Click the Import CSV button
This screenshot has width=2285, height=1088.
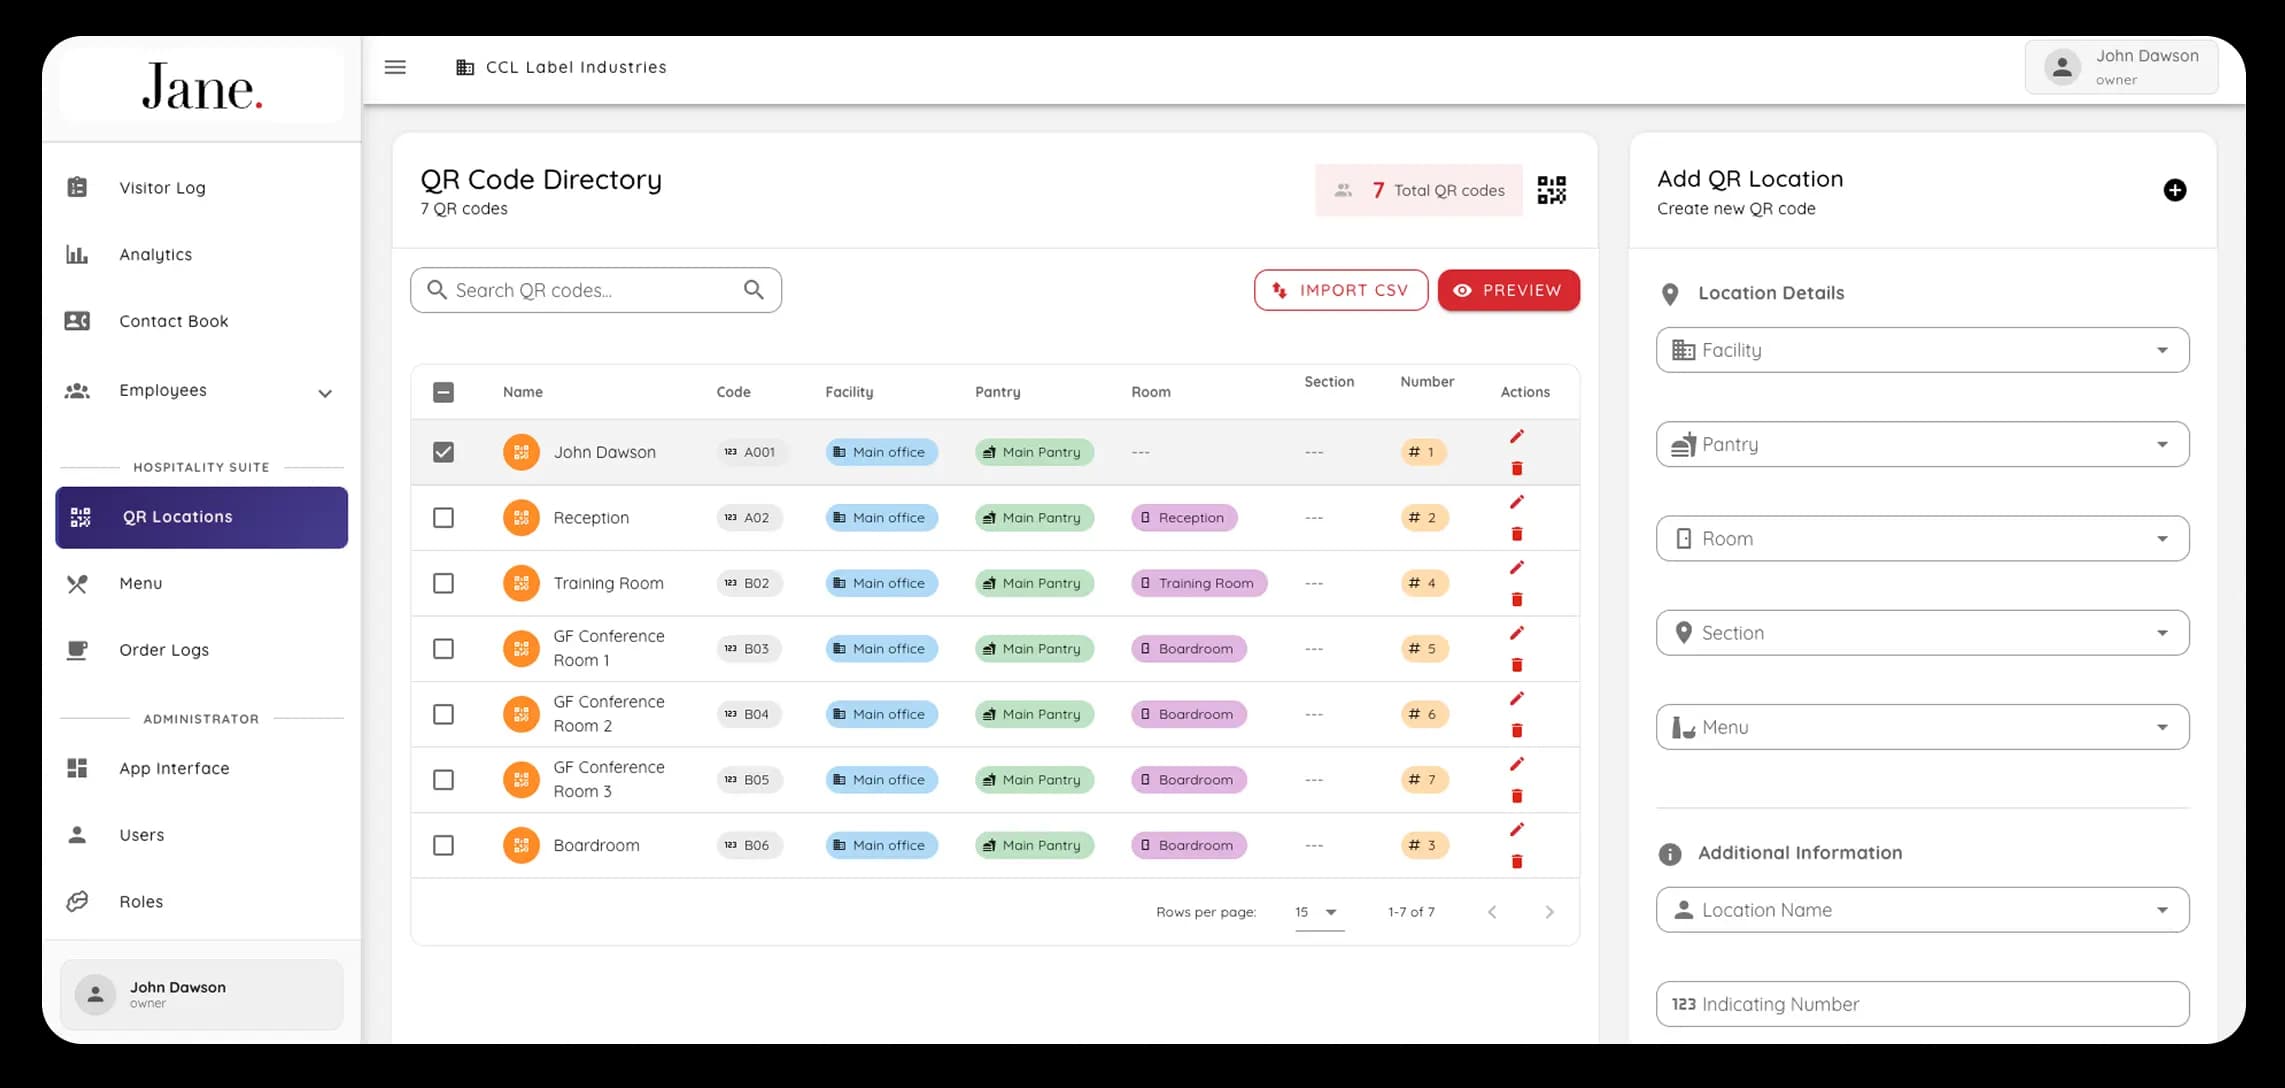pos(1340,290)
